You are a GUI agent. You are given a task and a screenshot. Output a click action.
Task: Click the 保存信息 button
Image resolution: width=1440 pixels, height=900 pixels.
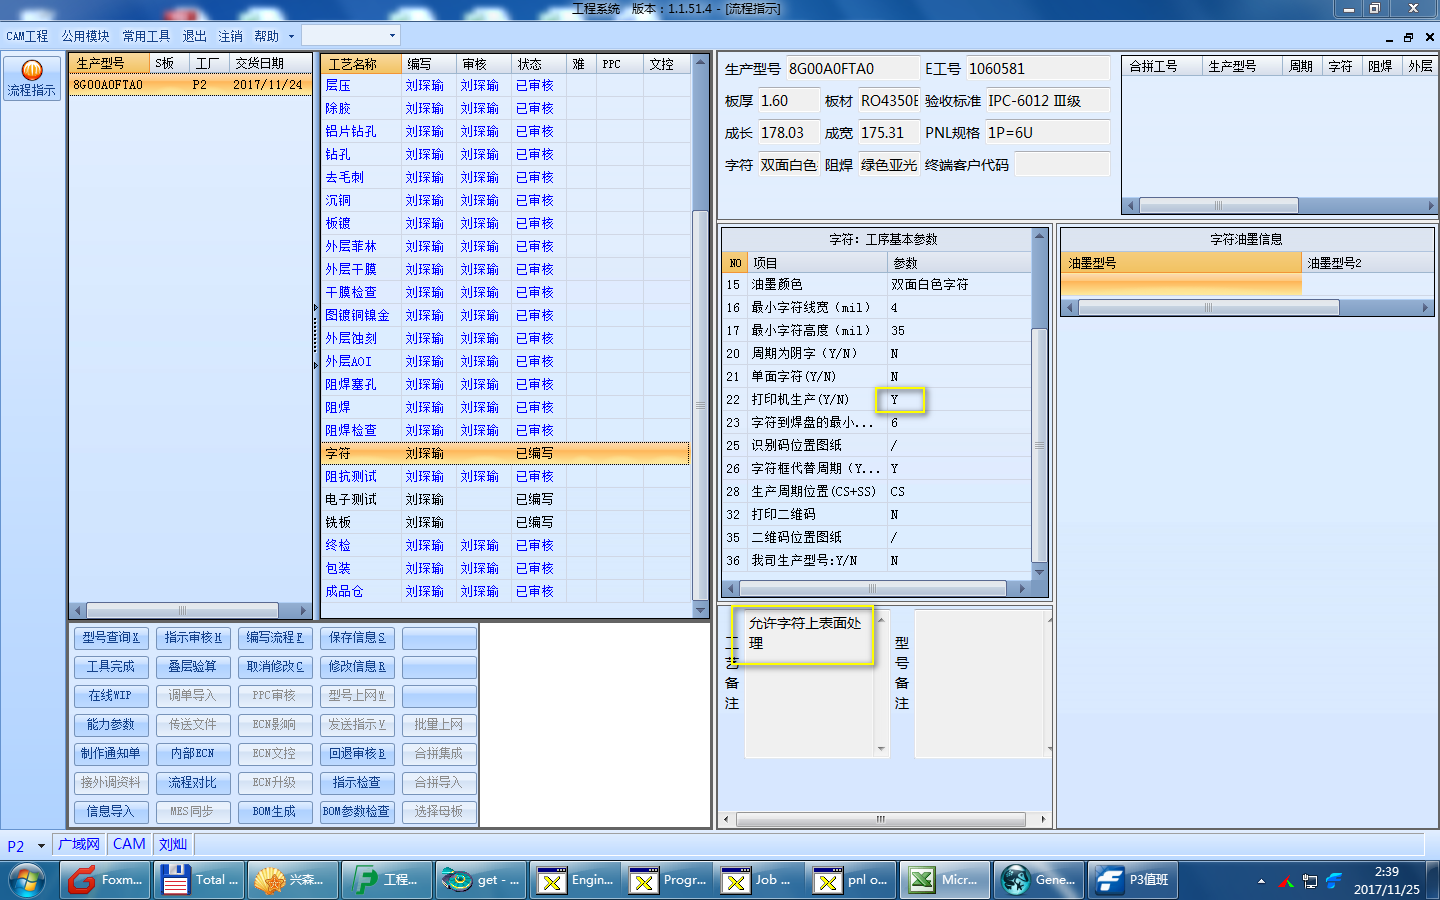357,638
